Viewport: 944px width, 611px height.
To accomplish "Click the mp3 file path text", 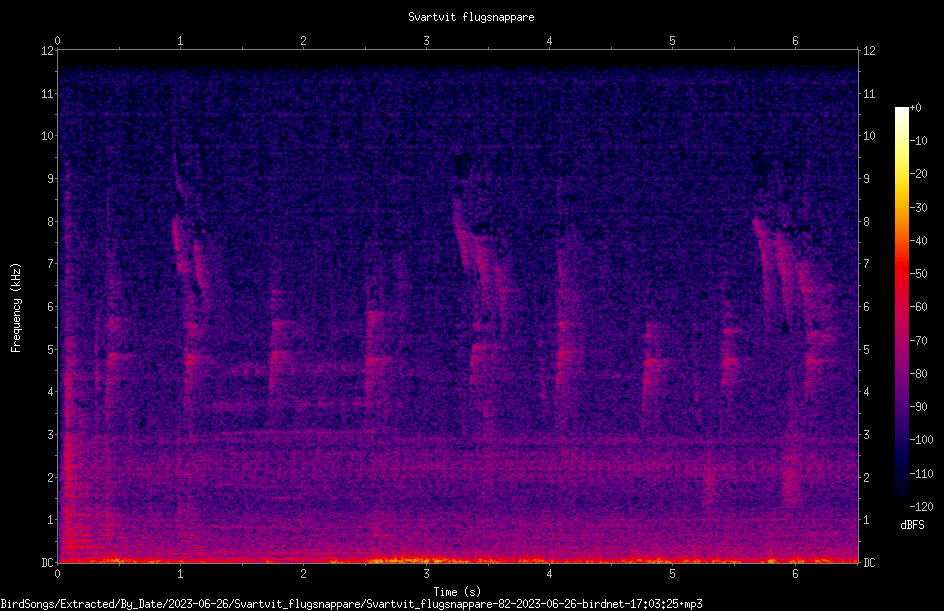I will coord(352,604).
